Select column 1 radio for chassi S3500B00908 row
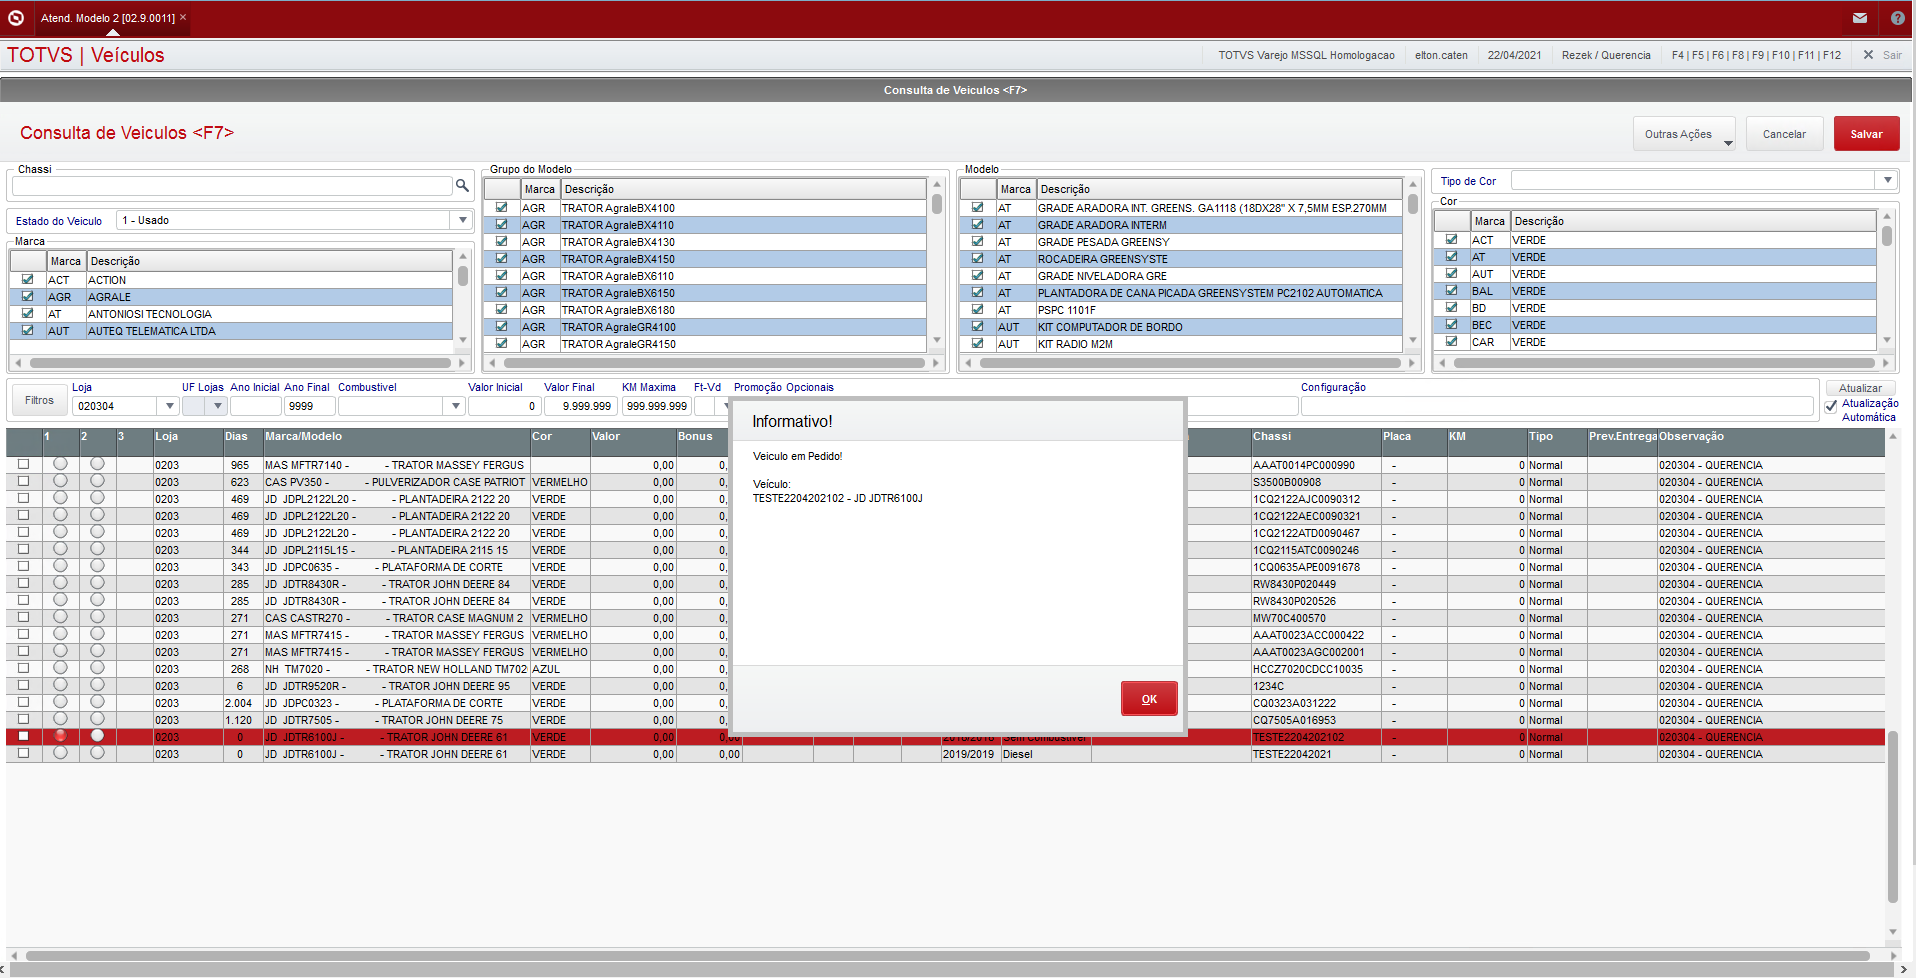 [60, 481]
